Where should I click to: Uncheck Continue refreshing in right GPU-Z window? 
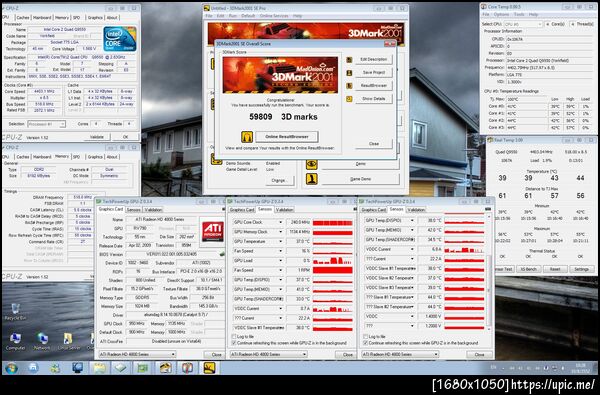click(x=365, y=343)
